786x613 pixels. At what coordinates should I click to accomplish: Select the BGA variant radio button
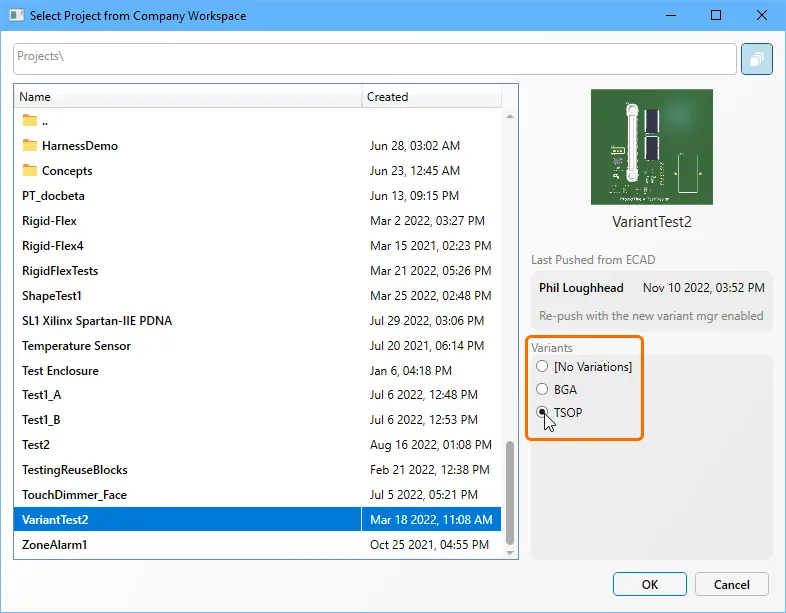(x=542, y=389)
